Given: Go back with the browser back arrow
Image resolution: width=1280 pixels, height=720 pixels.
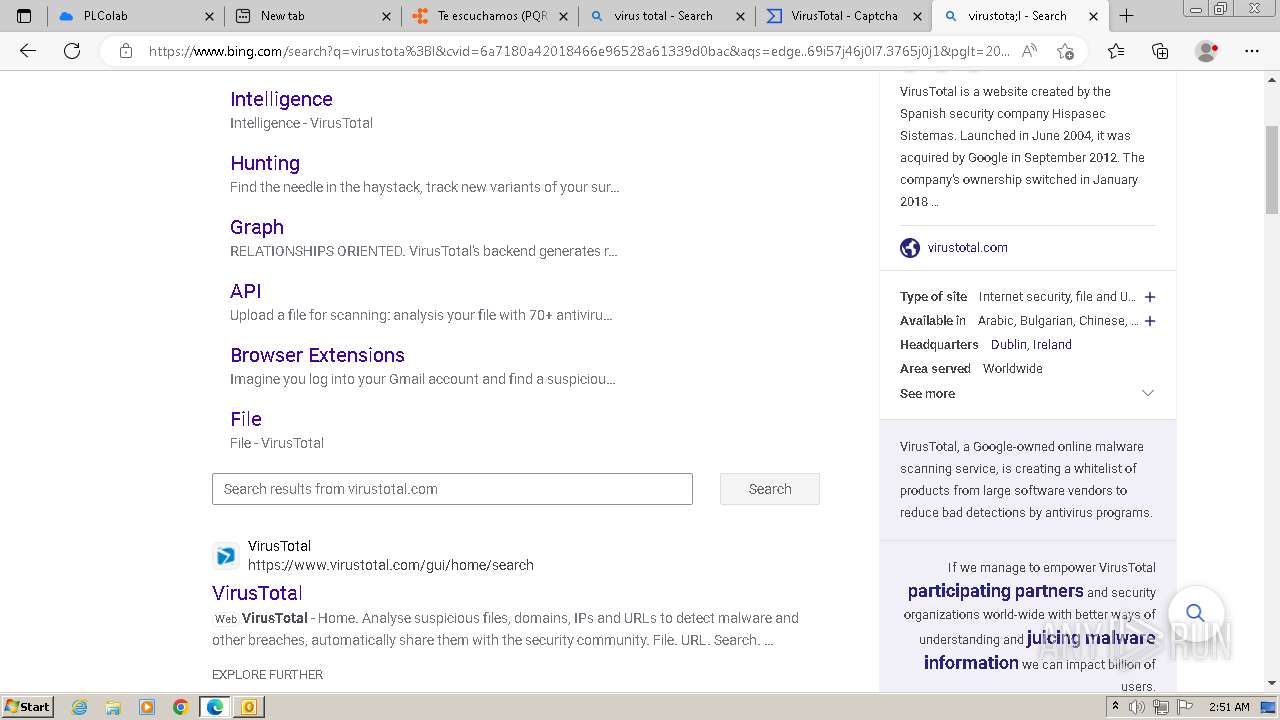Looking at the screenshot, I should tap(28, 51).
